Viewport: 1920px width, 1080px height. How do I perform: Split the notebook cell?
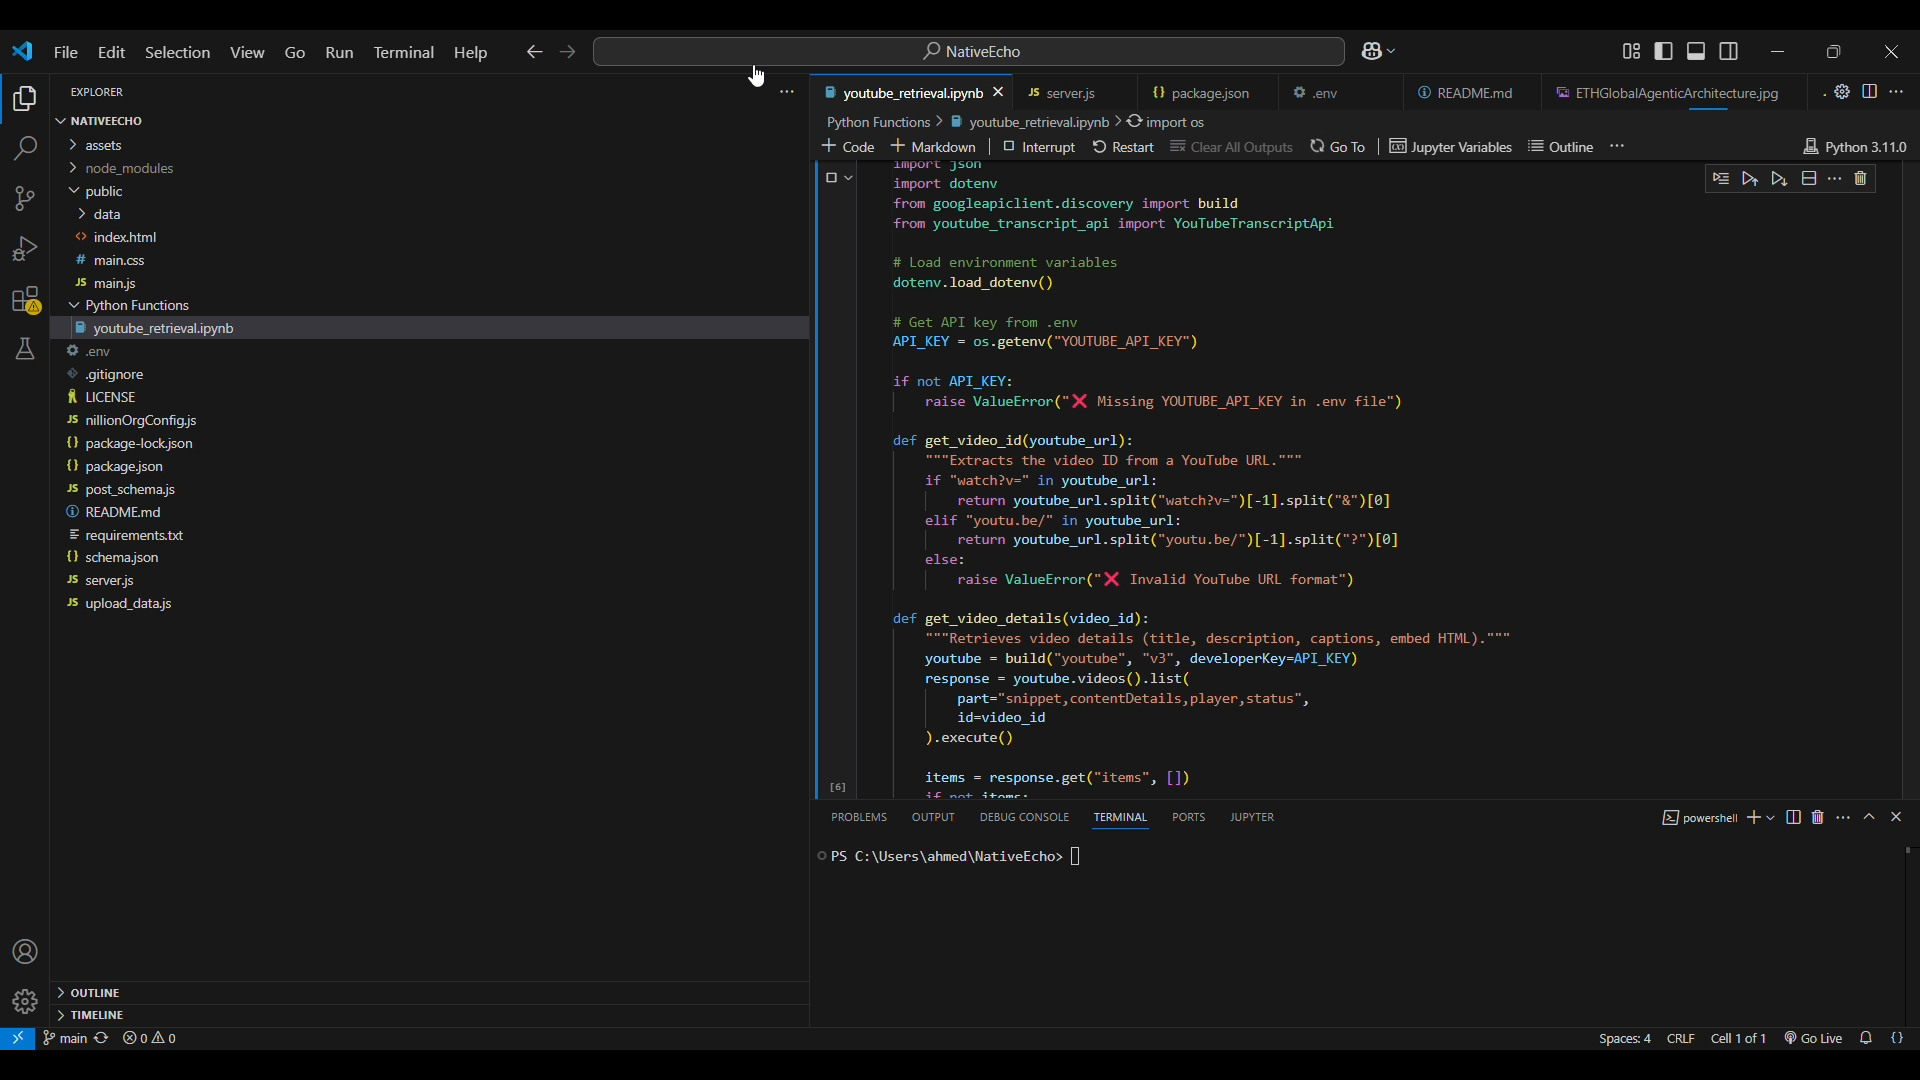click(x=1809, y=179)
